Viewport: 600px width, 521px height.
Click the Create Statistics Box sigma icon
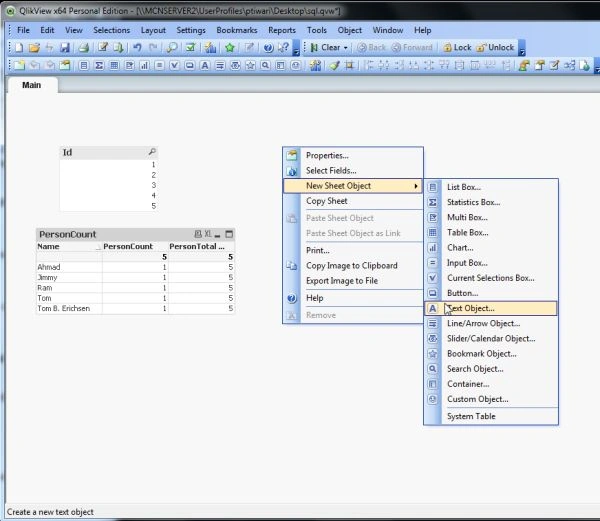click(x=99, y=65)
